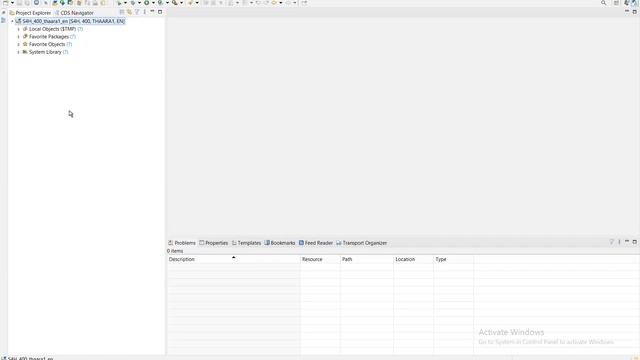The width and height of the screenshot is (640, 360).
Task: Select Favorite Objects tree item
Action: click(x=47, y=44)
